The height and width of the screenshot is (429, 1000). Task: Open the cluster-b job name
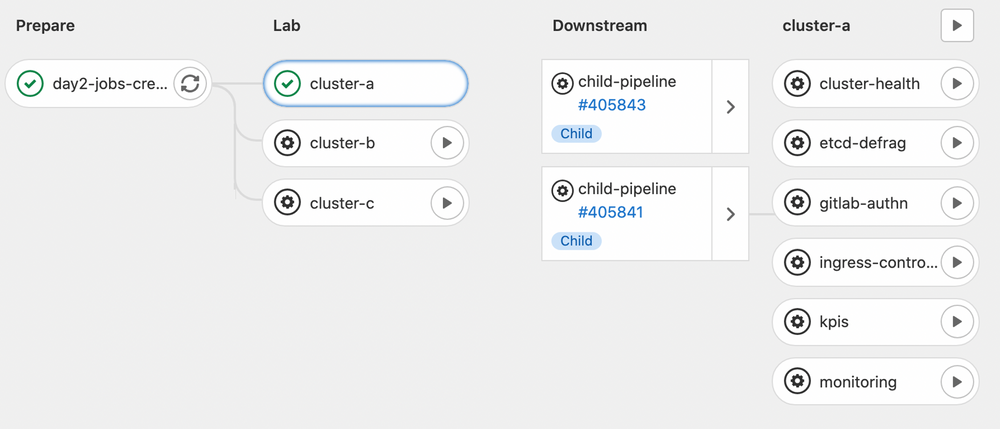click(x=342, y=143)
